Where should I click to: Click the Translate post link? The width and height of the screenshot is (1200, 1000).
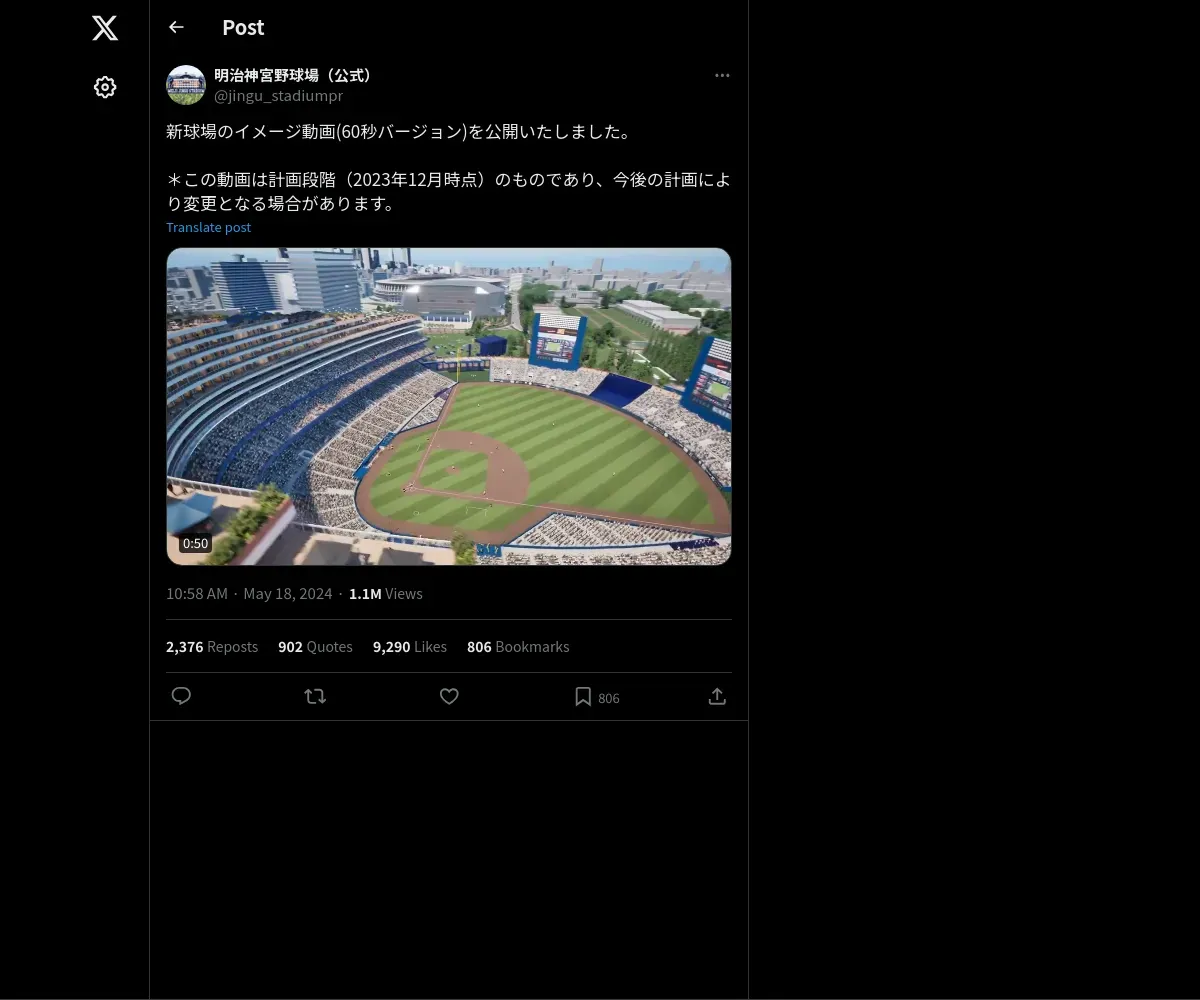click(x=208, y=227)
